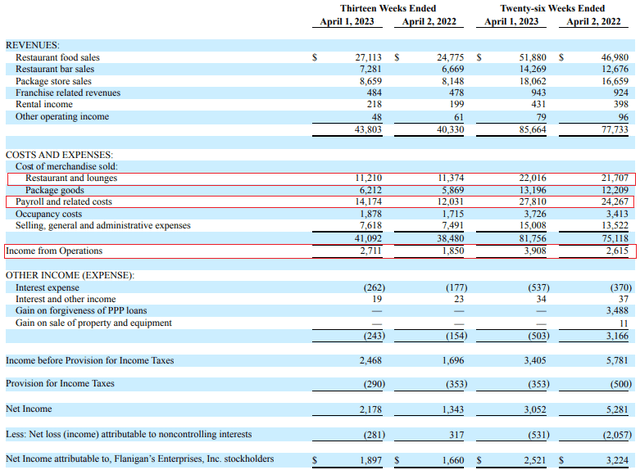Click the Interest expense row label
The width and height of the screenshot is (640, 470).
click(47, 288)
